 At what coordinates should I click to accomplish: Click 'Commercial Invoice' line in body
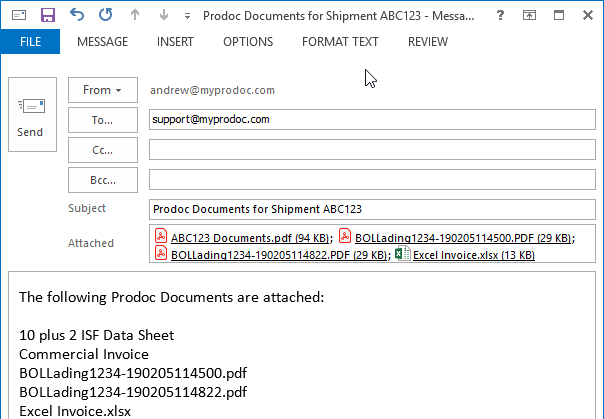[84, 354]
